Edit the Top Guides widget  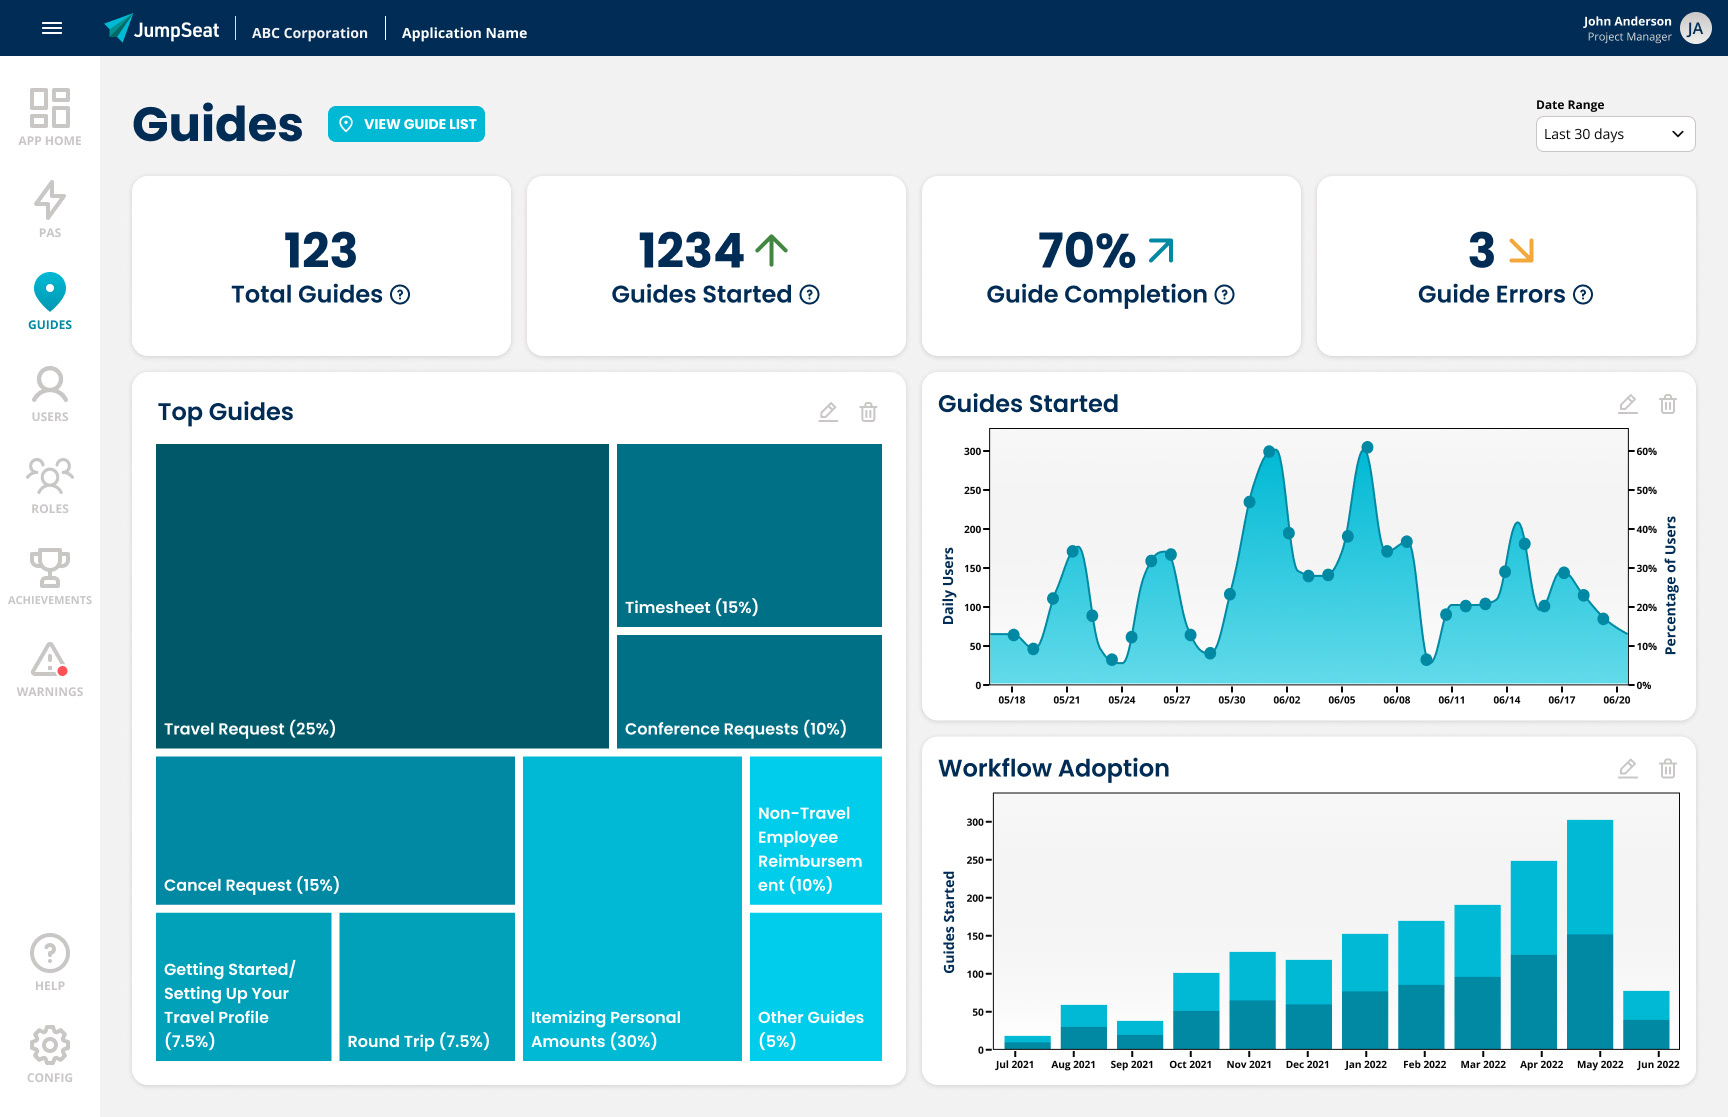828,412
